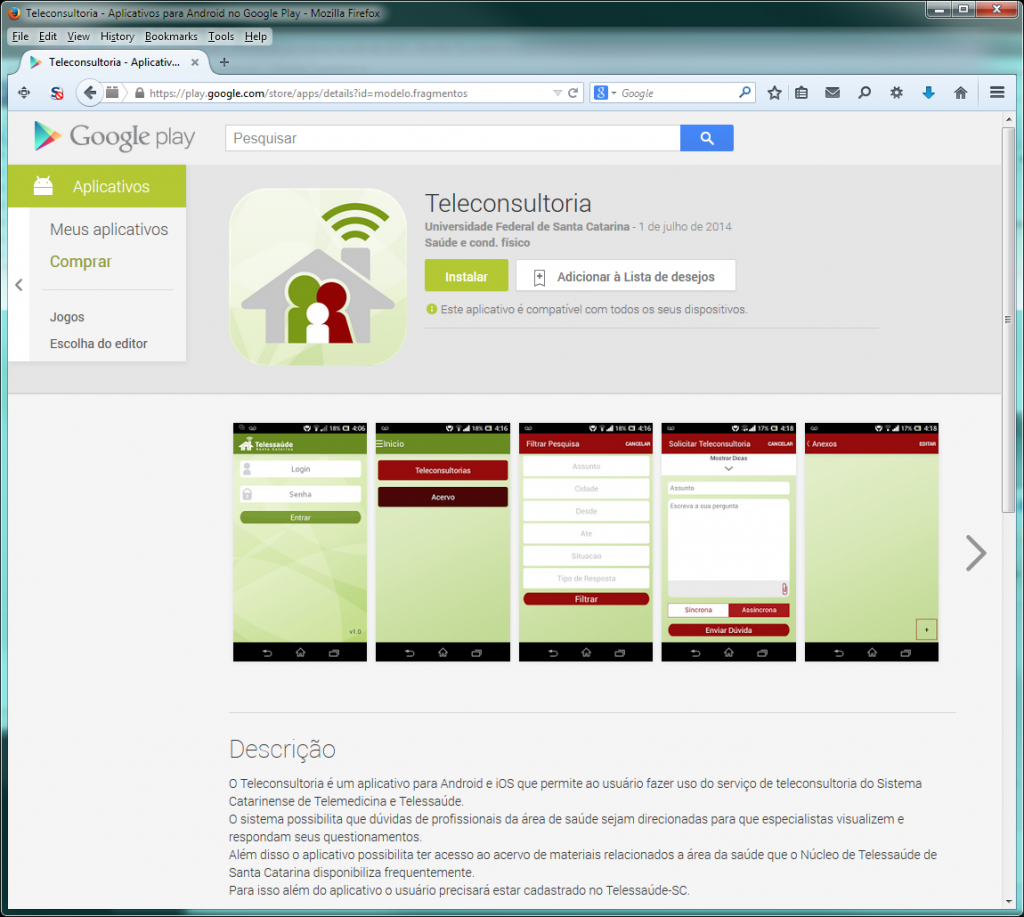Viewport: 1024px width, 917px height.
Task: Click the blue Play Store search button
Action: click(x=707, y=138)
